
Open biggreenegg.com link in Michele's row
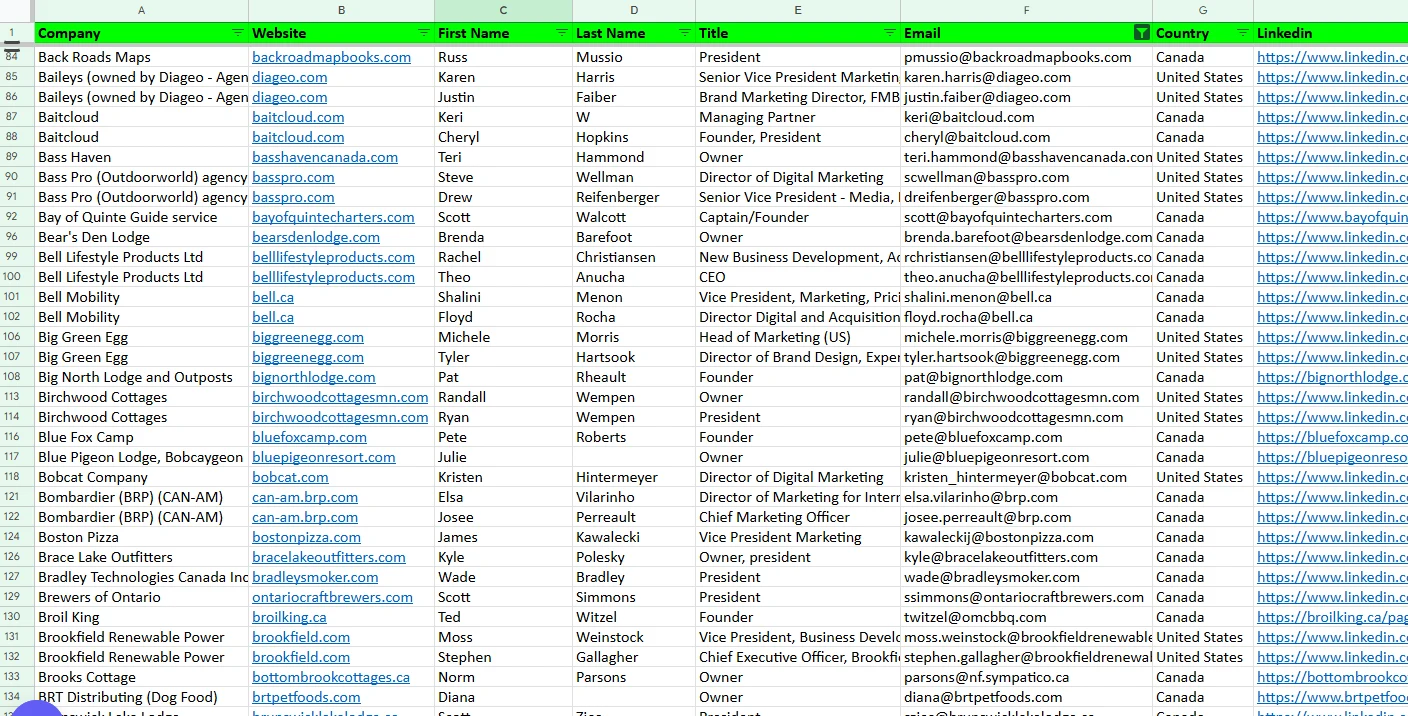308,337
